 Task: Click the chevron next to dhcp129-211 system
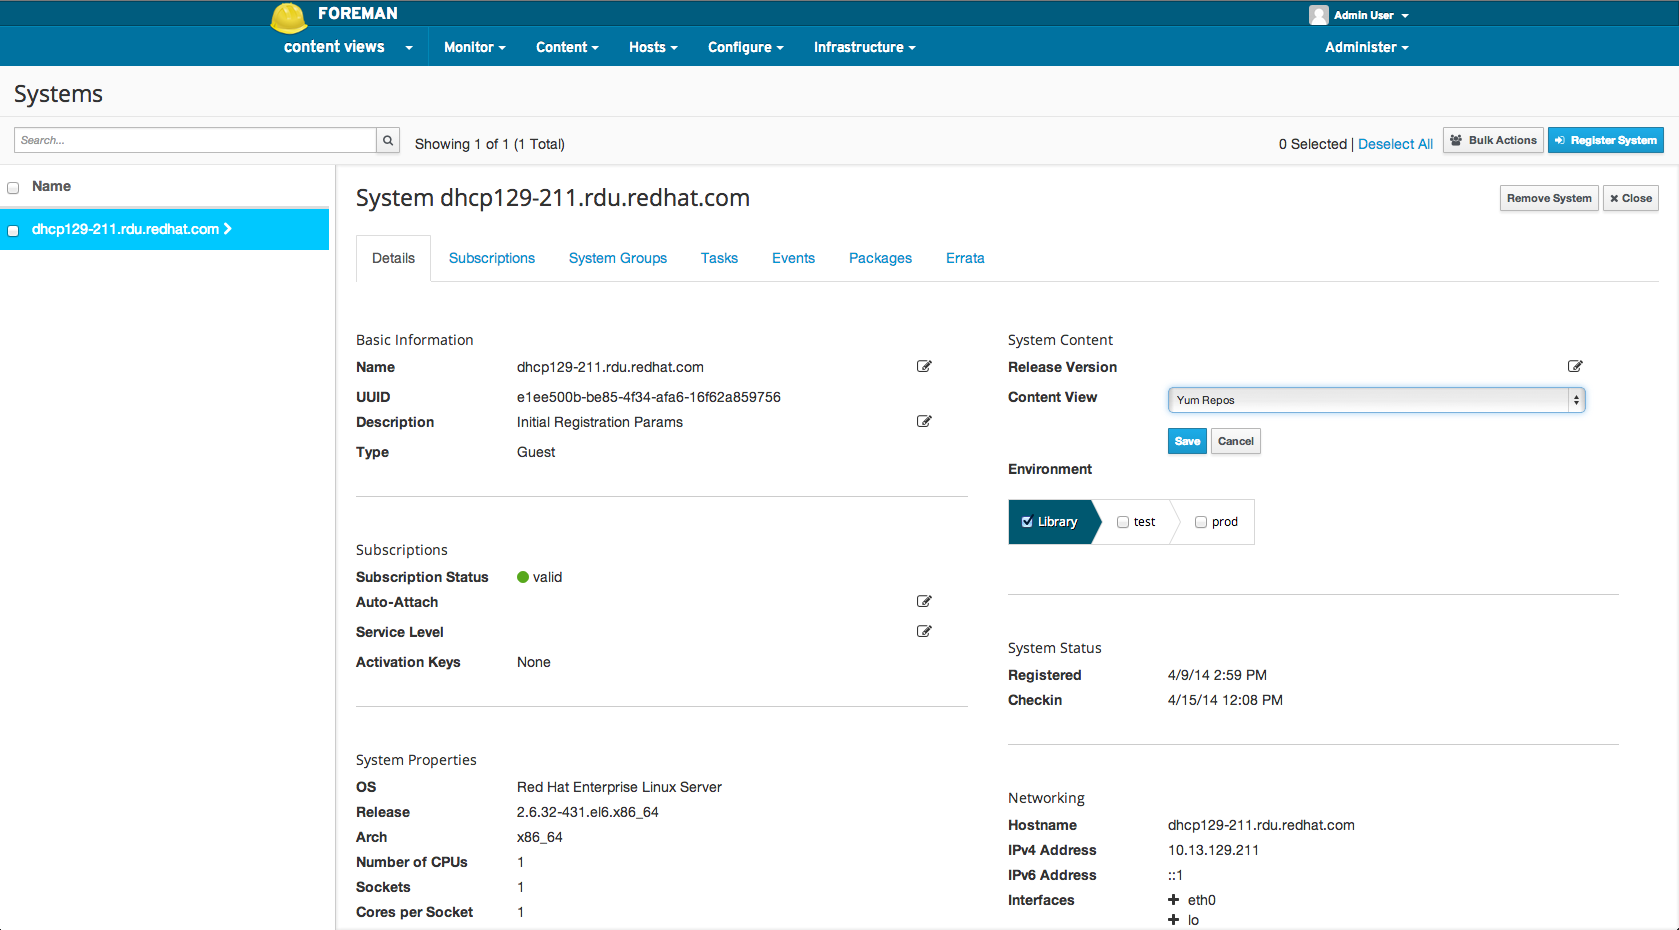[228, 229]
